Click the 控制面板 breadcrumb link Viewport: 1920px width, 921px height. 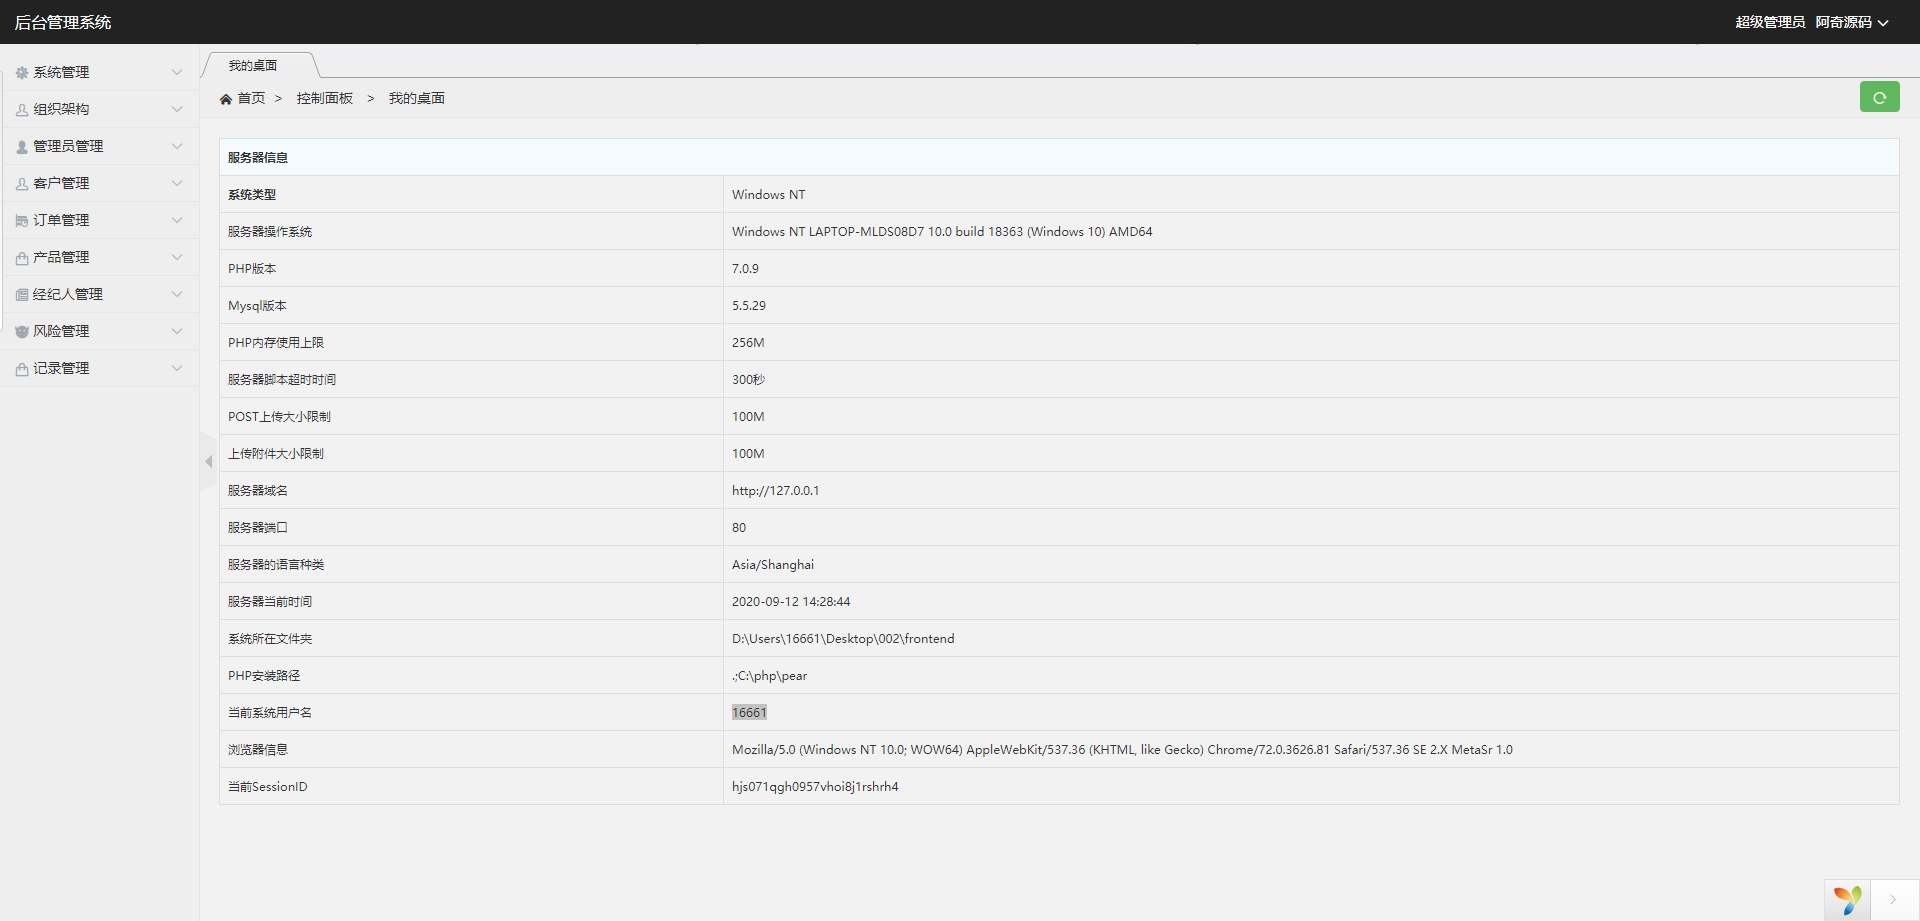(x=325, y=98)
